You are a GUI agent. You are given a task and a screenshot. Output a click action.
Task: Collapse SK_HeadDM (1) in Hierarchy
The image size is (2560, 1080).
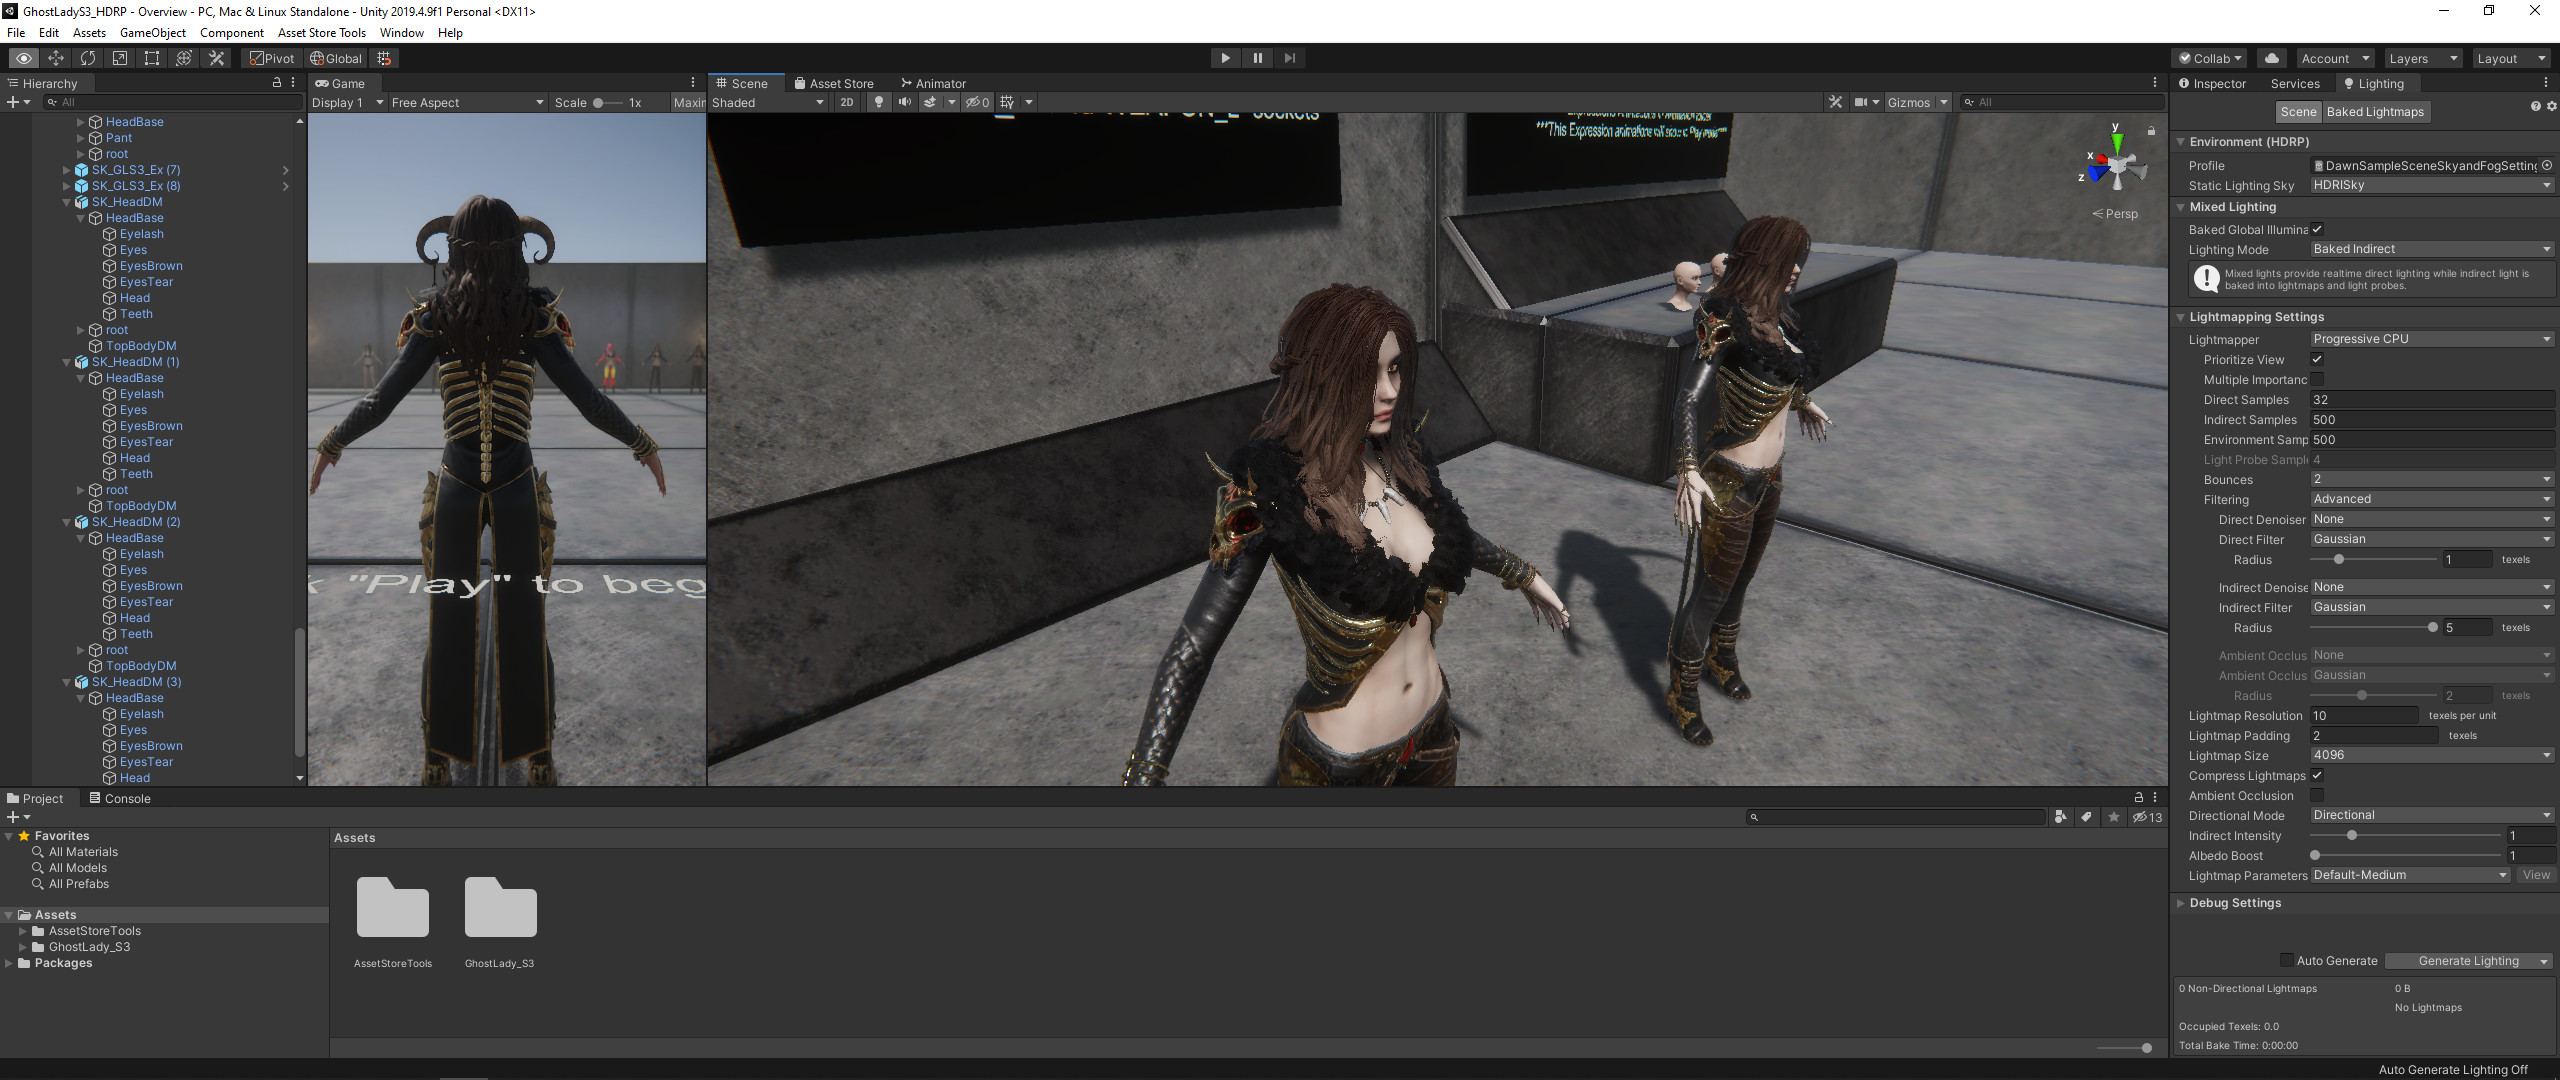(67, 362)
